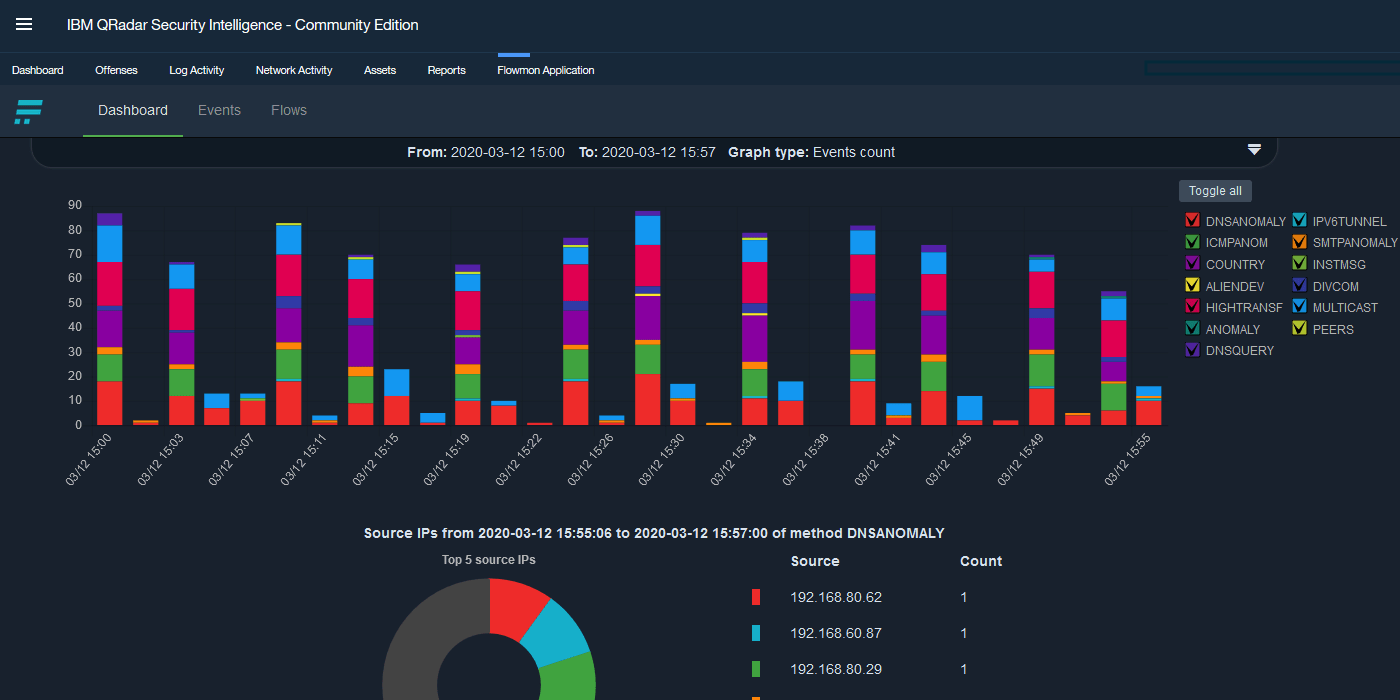Toggle the DIVCOM legend checkbox
The image size is (1400, 700).
tap(1299, 286)
